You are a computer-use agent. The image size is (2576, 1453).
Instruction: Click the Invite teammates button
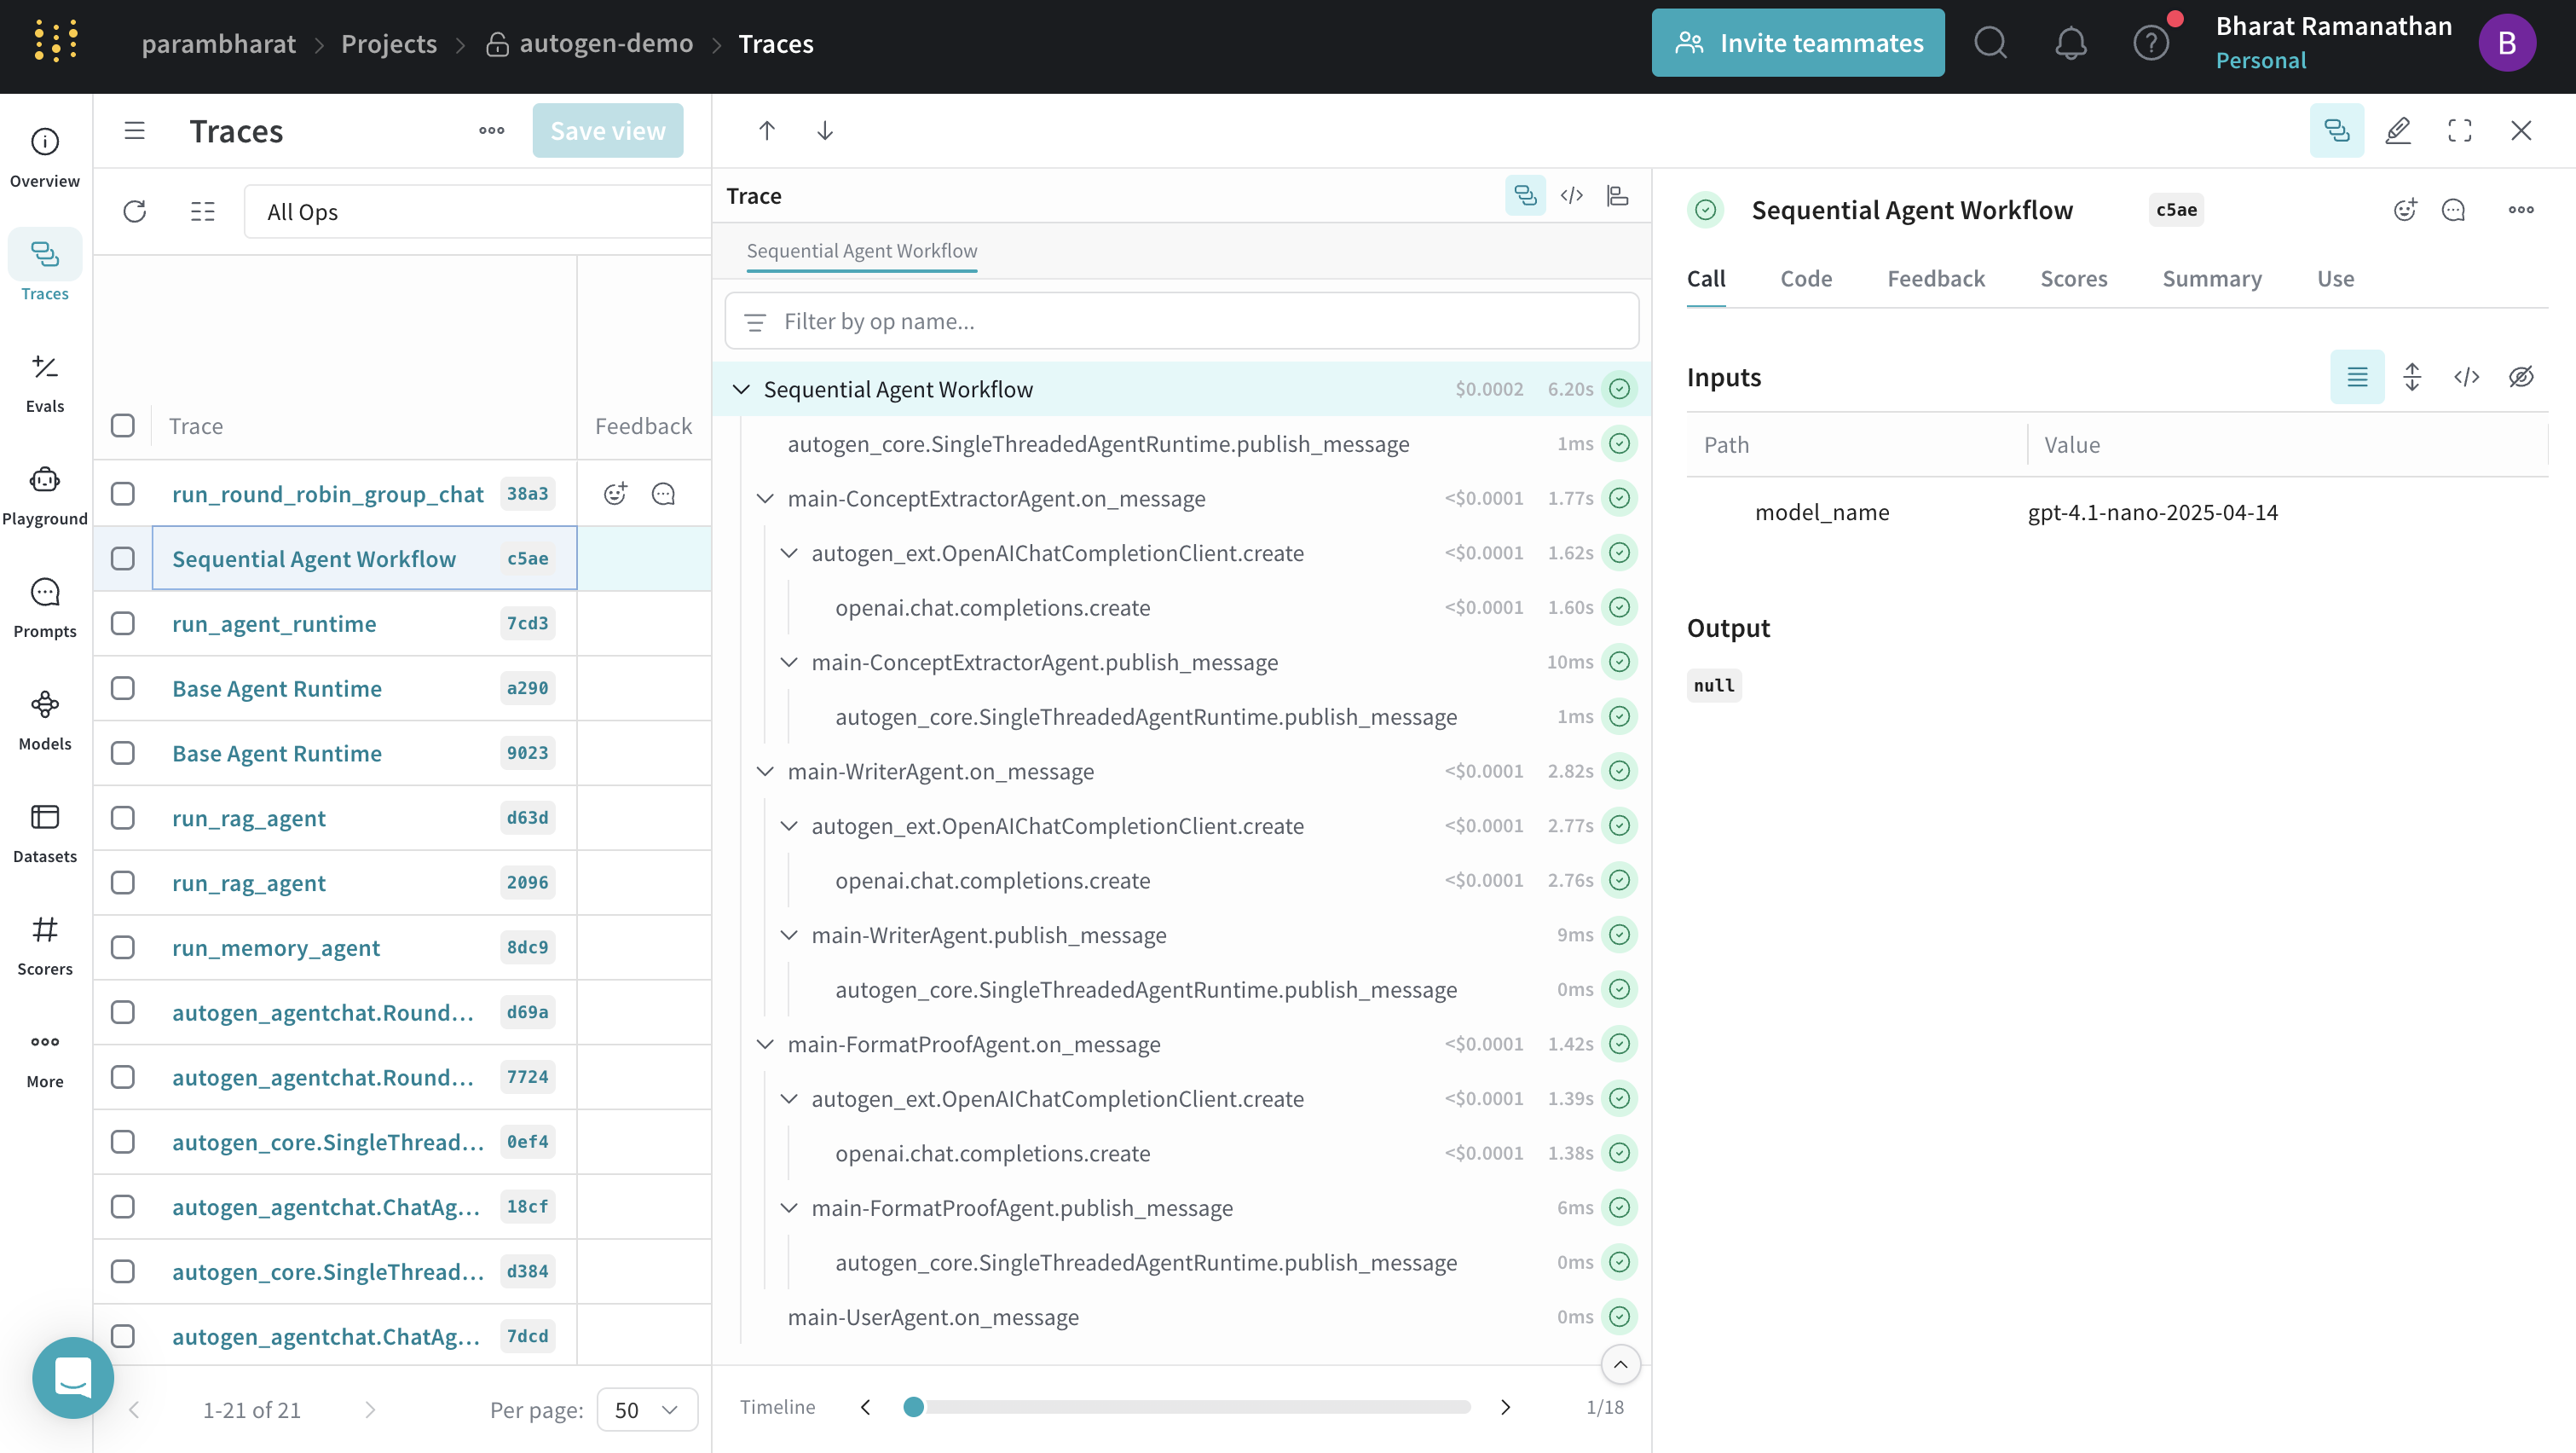coord(1797,43)
